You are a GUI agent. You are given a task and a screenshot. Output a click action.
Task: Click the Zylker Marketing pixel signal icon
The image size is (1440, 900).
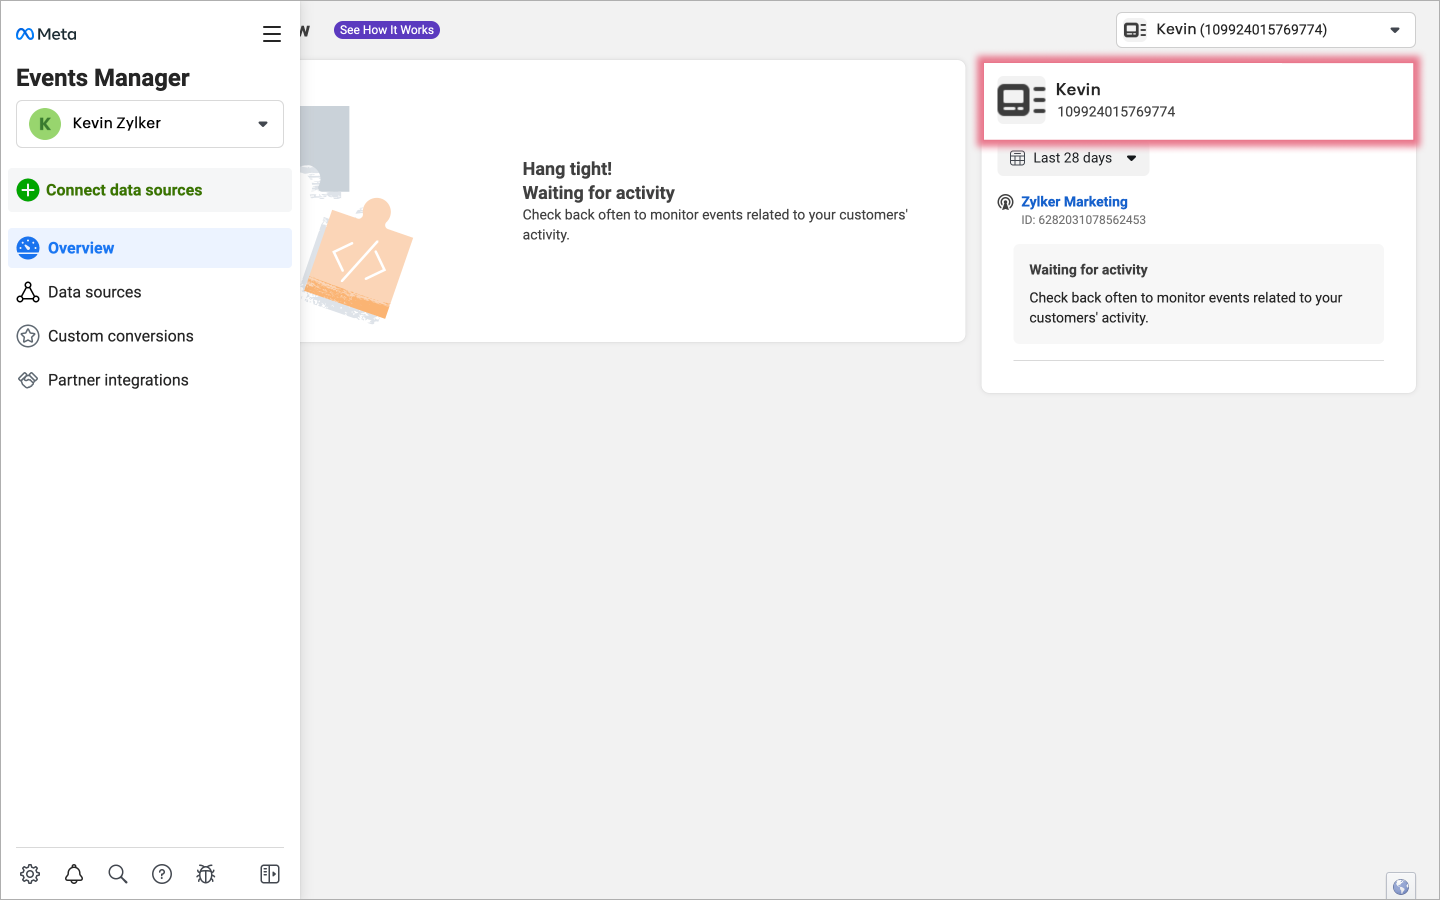tap(1006, 203)
